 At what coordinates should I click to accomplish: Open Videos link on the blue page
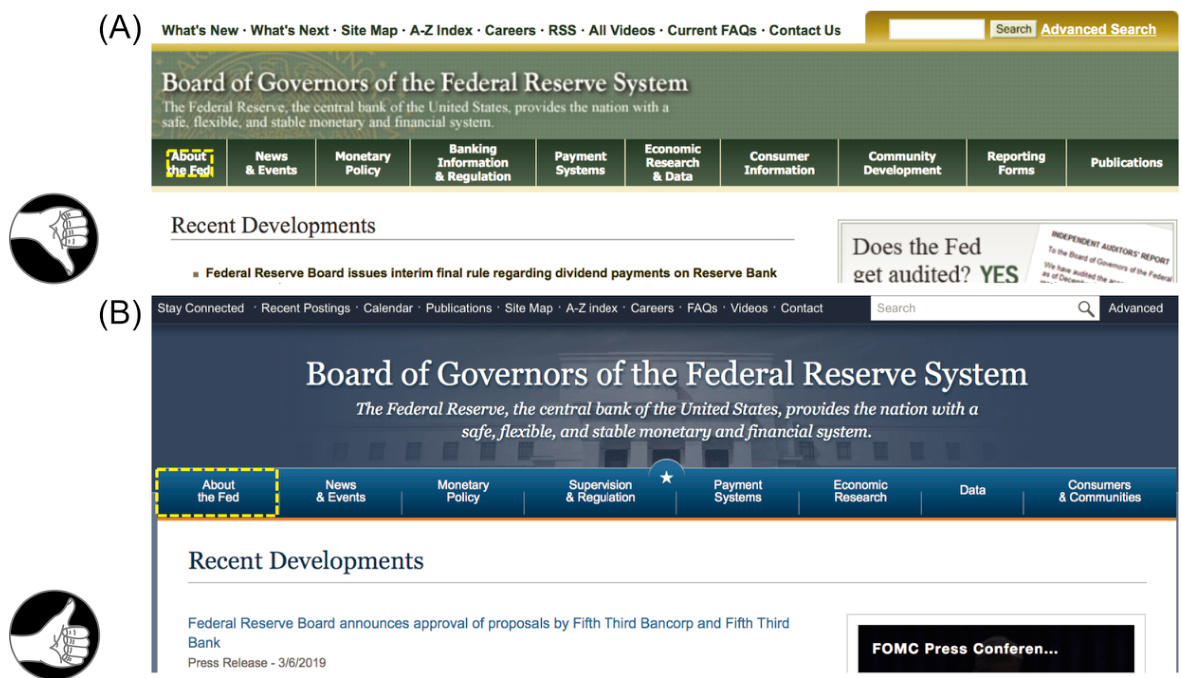[x=749, y=308]
